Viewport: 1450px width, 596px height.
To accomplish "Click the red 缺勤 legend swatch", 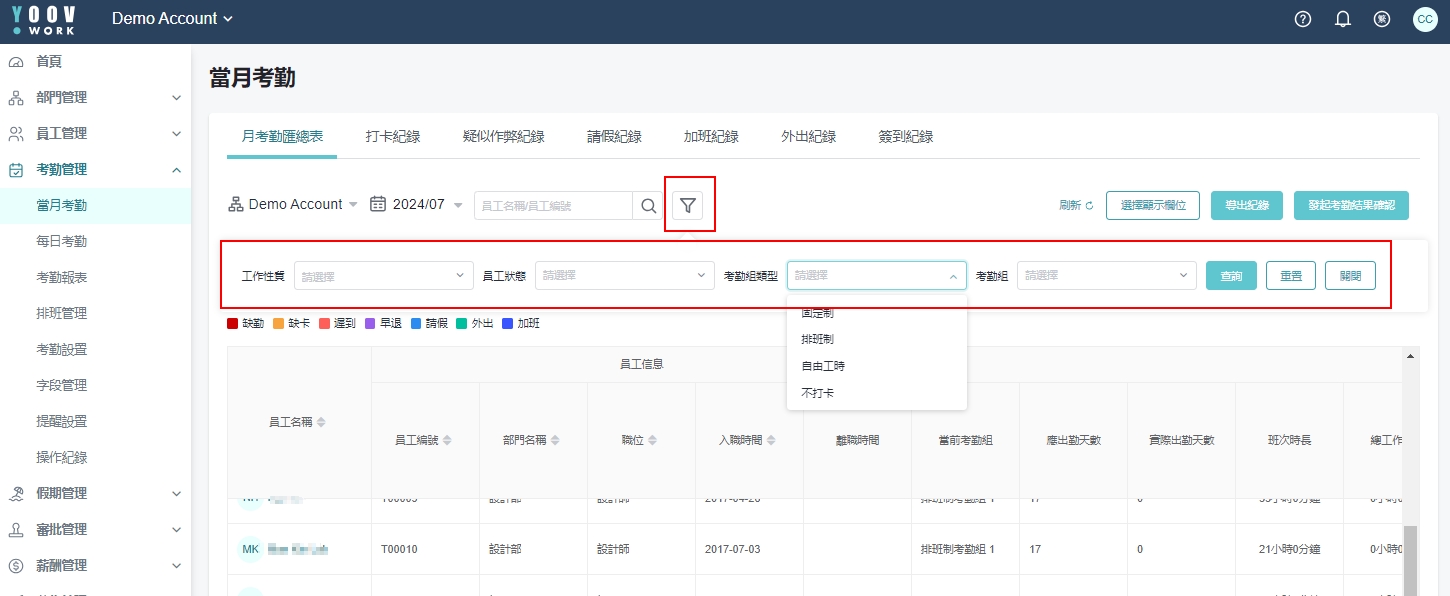I will (x=233, y=323).
